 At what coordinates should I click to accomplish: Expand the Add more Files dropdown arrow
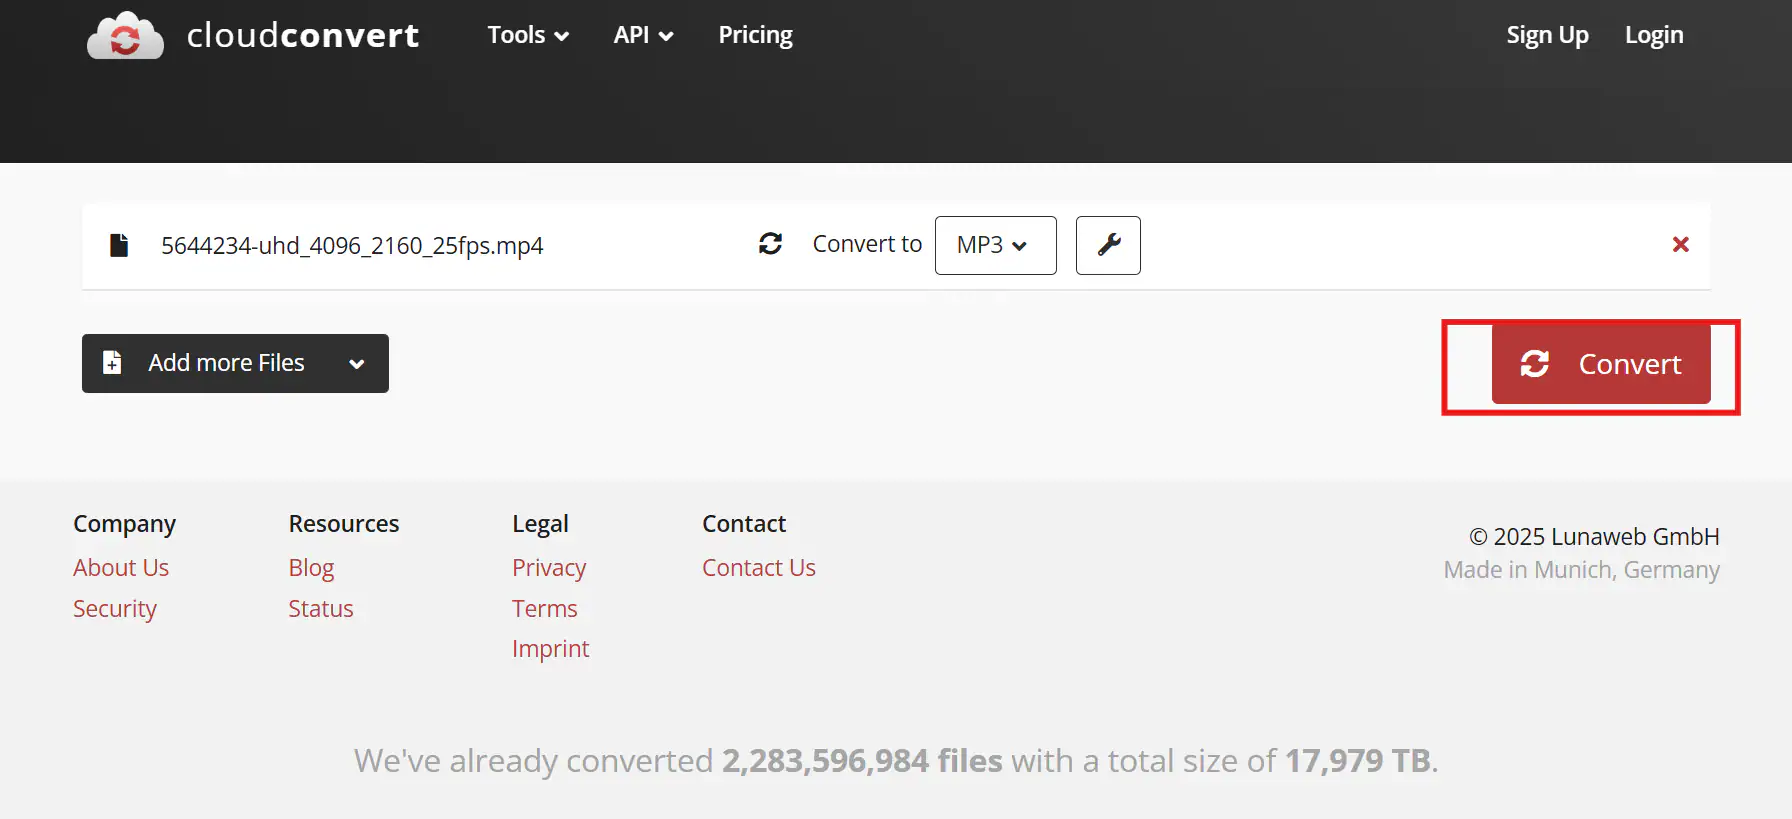[x=357, y=364]
